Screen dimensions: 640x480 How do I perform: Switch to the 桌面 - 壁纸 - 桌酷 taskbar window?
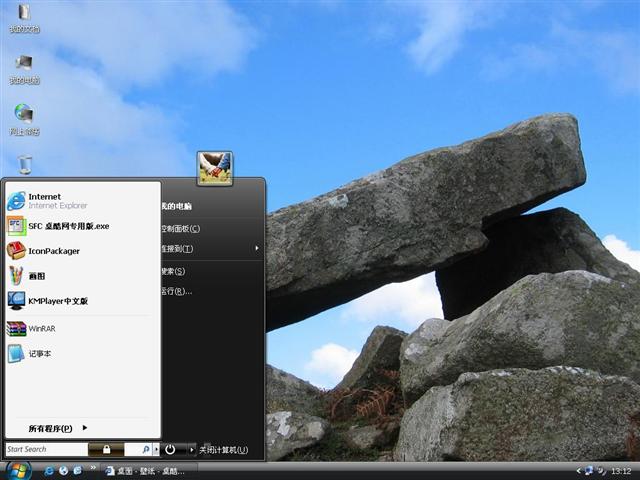click(149, 471)
